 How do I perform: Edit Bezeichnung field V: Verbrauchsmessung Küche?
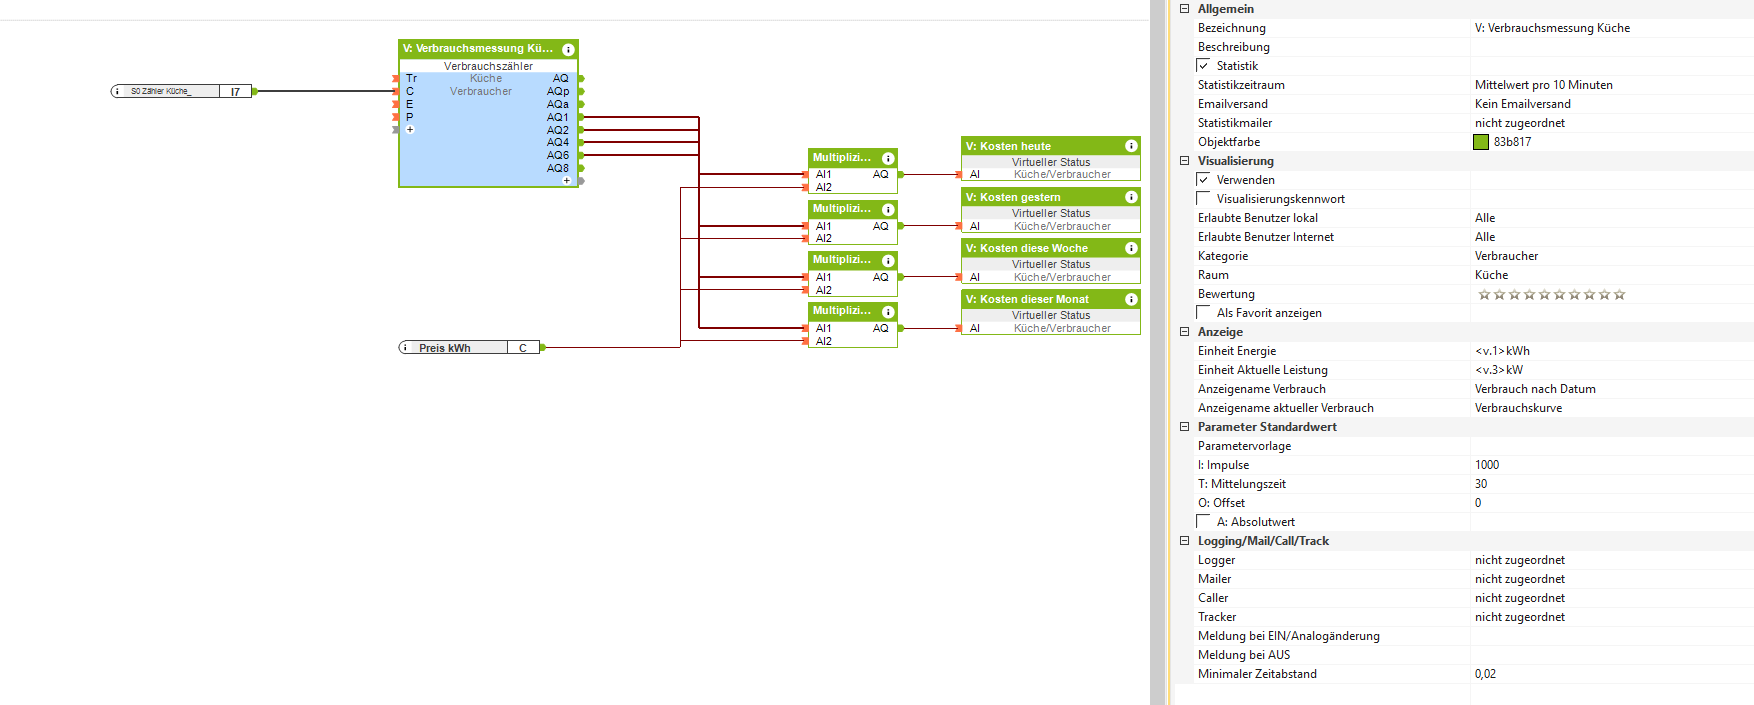point(1612,28)
